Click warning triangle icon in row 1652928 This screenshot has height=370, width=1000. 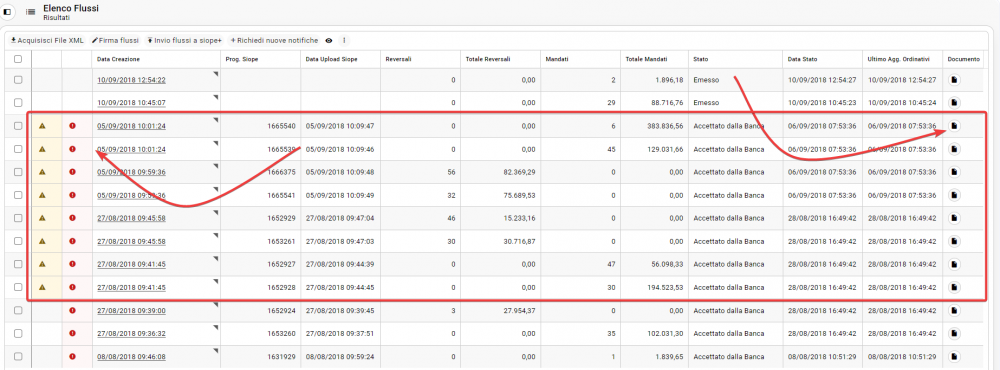[42, 287]
